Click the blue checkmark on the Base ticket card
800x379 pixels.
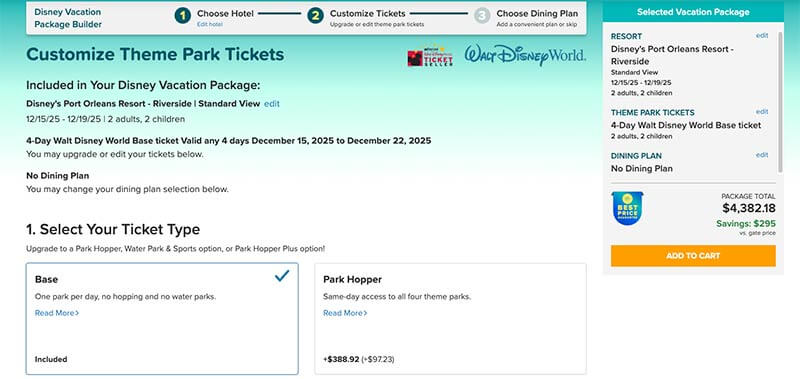pyautogui.click(x=282, y=276)
